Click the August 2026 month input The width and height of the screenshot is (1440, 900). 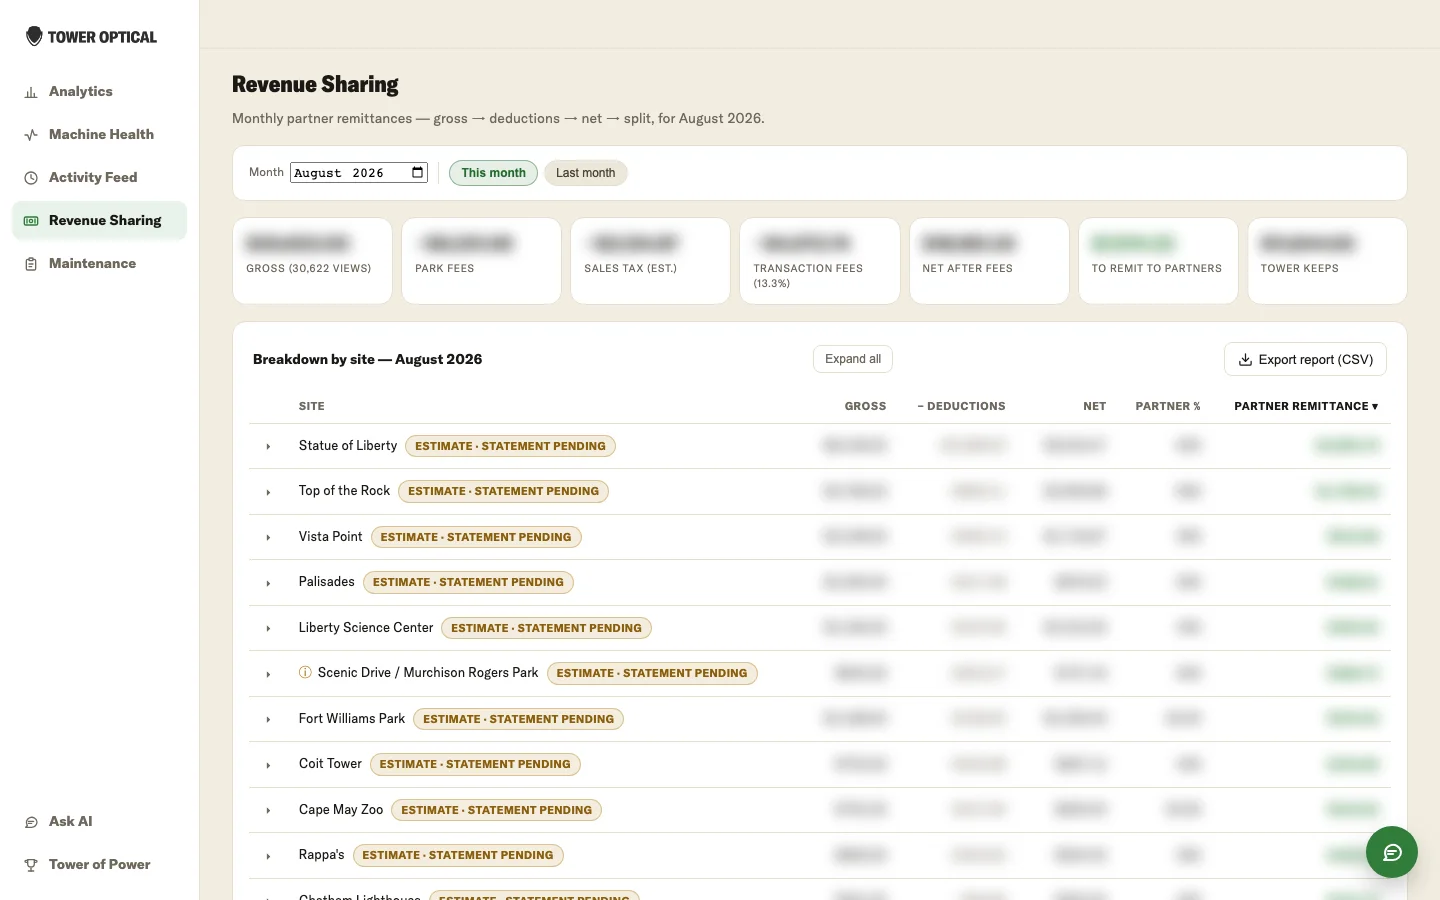[359, 172]
